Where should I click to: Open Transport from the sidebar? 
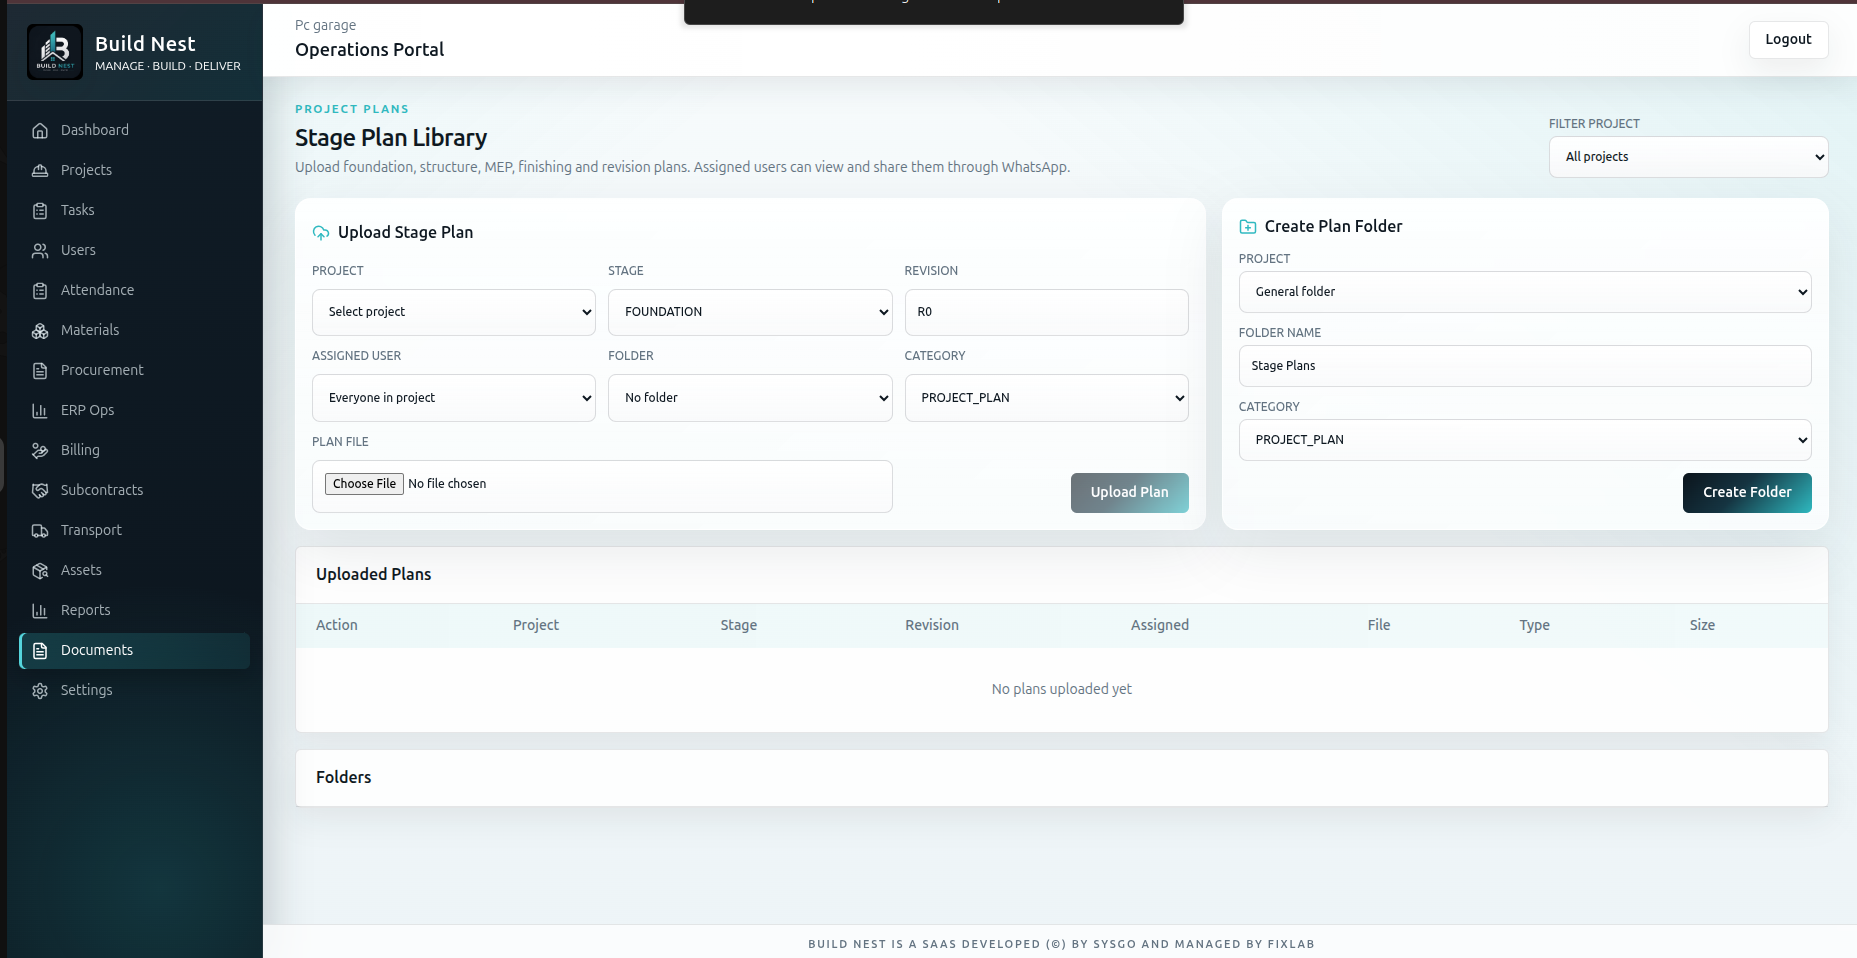point(134,530)
